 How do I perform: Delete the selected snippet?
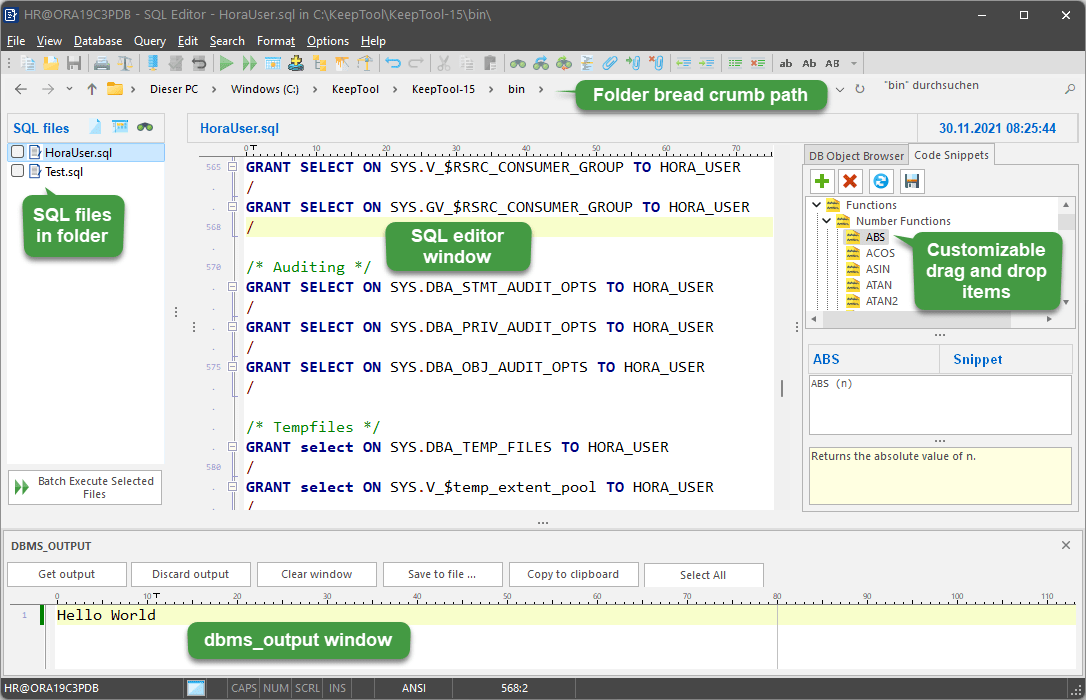(852, 181)
